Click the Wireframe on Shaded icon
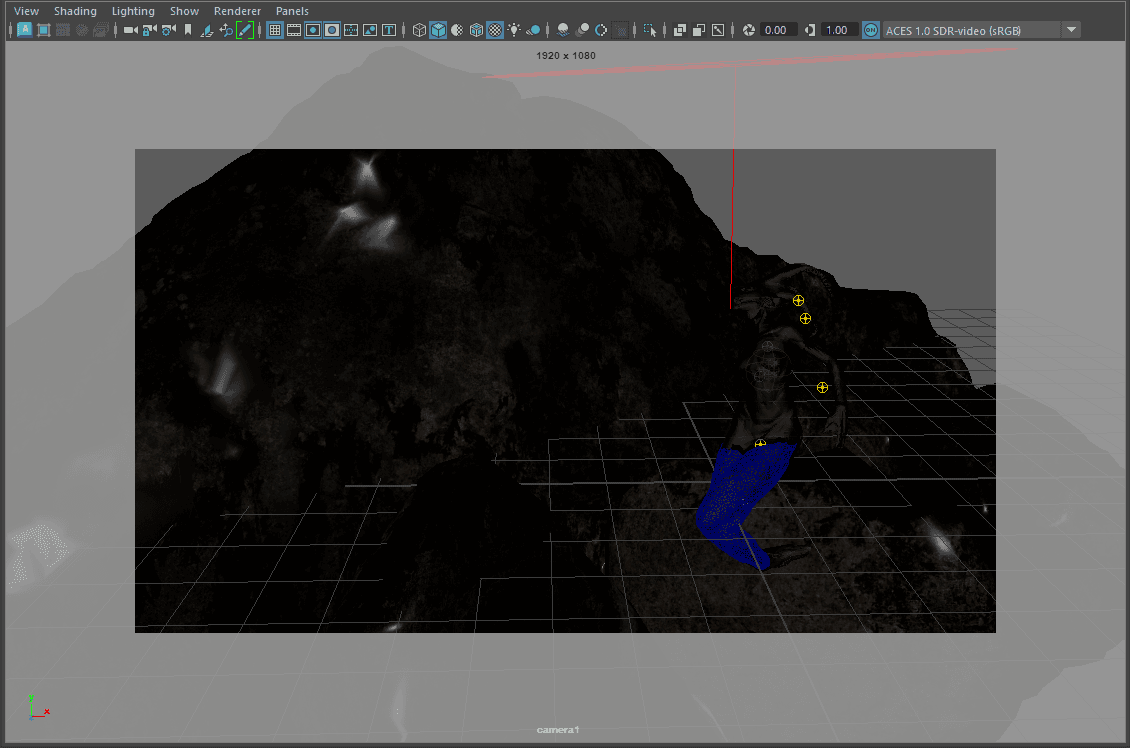 [x=476, y=30]
